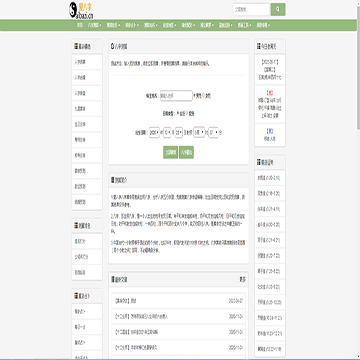The width and height of the screenshot is (360, 360).
Task: Click the list icon heading the top-right sidebar panel
Action: click(x=259, y=46)
